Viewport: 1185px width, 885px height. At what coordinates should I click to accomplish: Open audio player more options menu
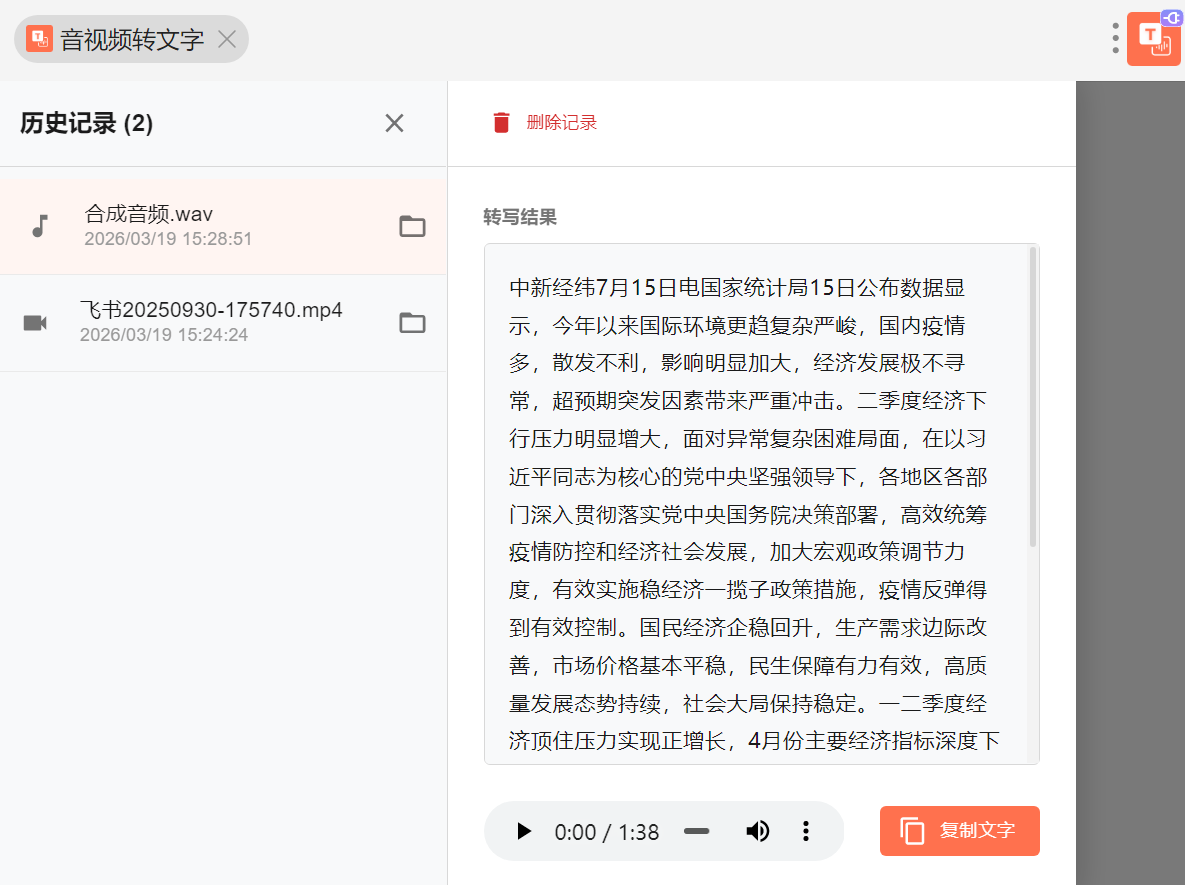[x=806, y=831]
